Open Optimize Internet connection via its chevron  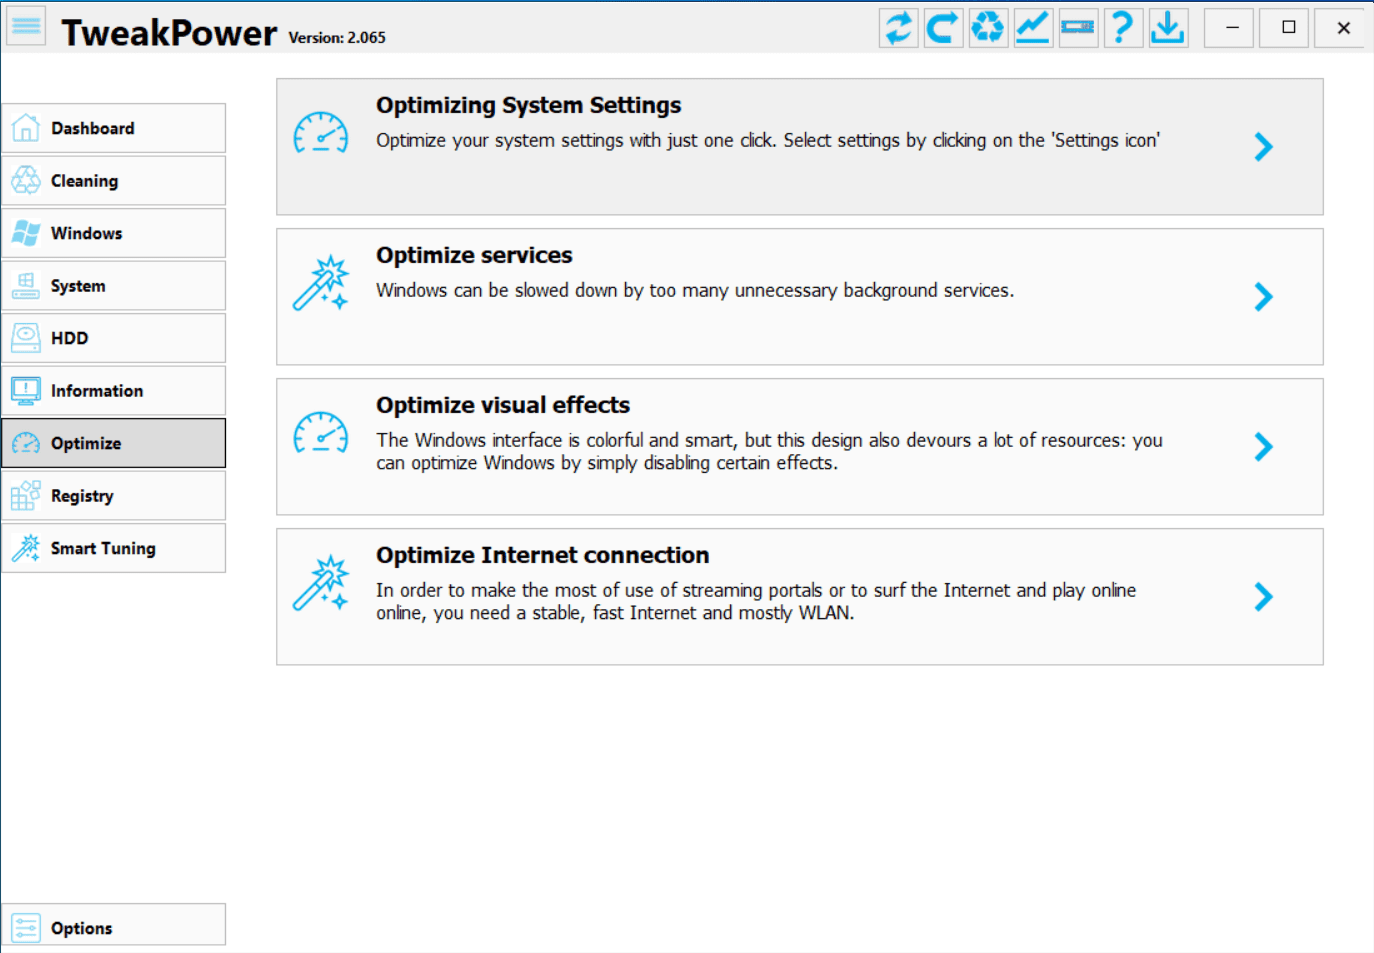tap(1264, 597)
